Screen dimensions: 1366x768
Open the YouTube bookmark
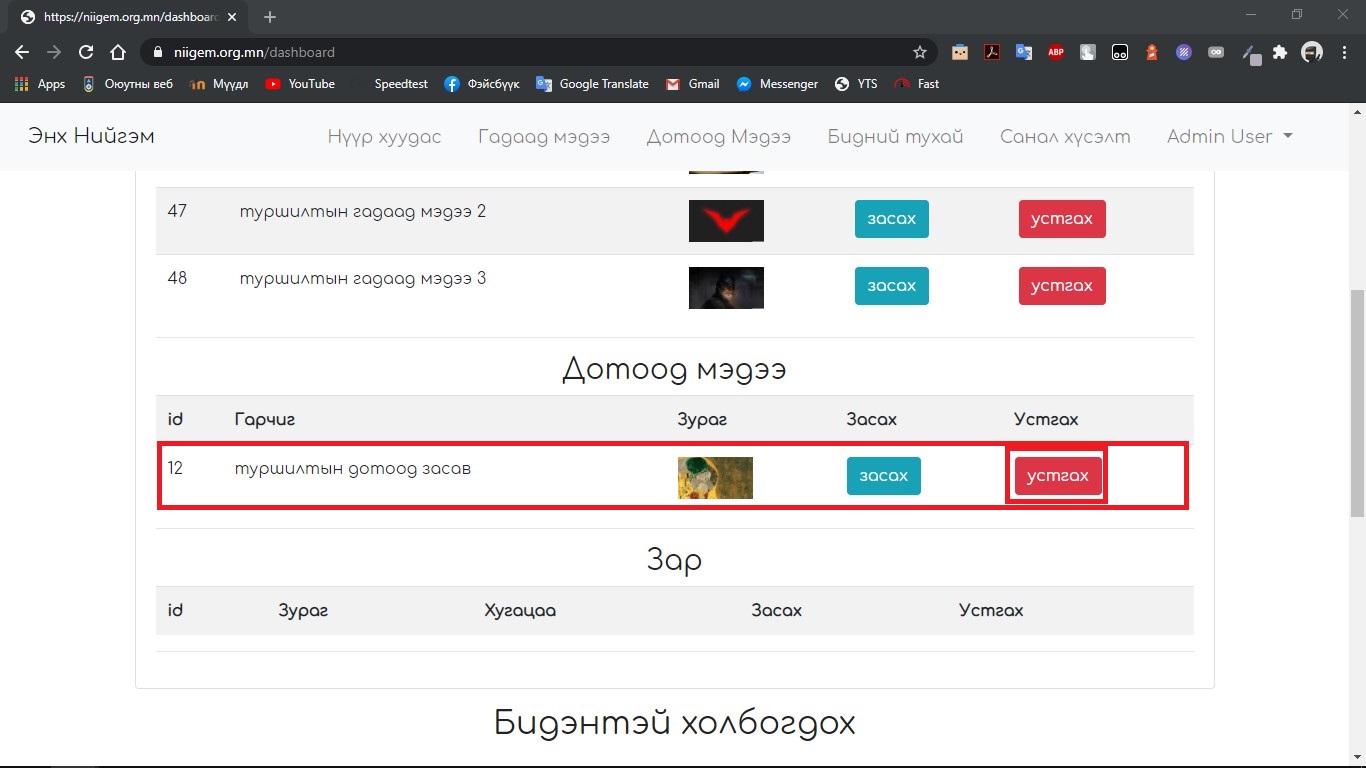tap(300, 84)
